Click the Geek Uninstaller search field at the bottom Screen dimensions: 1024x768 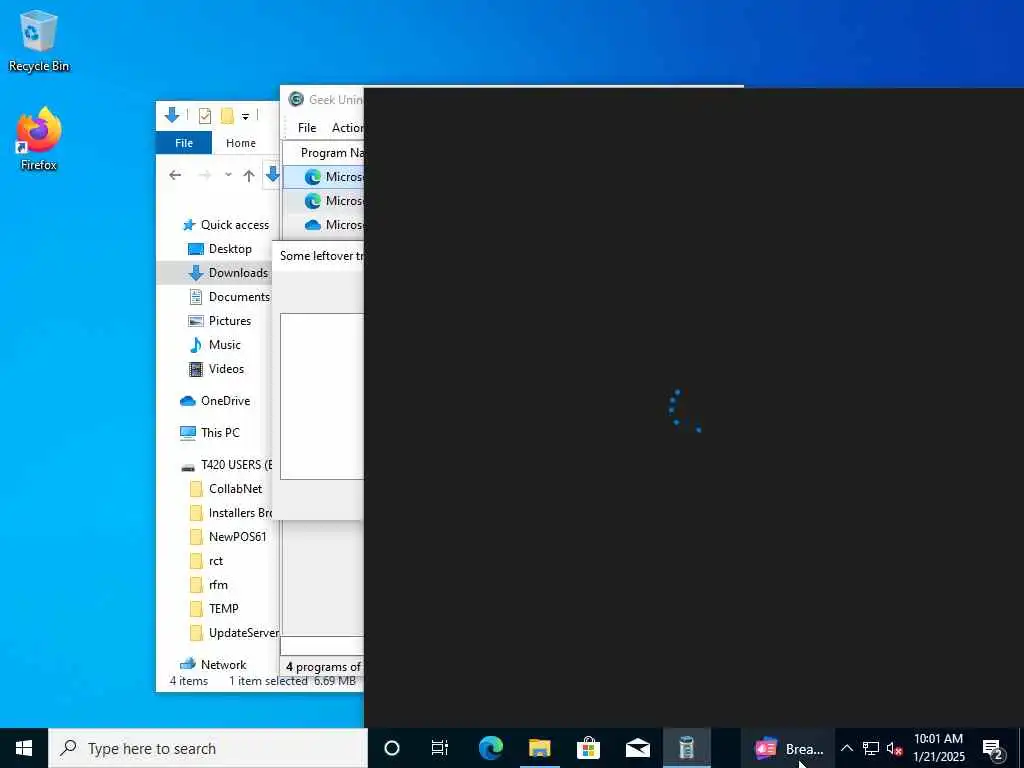pyautogui.click(x=322, y=647)
